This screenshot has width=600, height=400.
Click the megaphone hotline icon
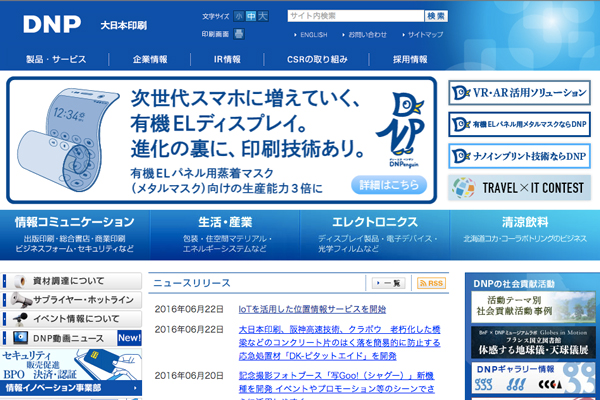click(x=21, y=300)
